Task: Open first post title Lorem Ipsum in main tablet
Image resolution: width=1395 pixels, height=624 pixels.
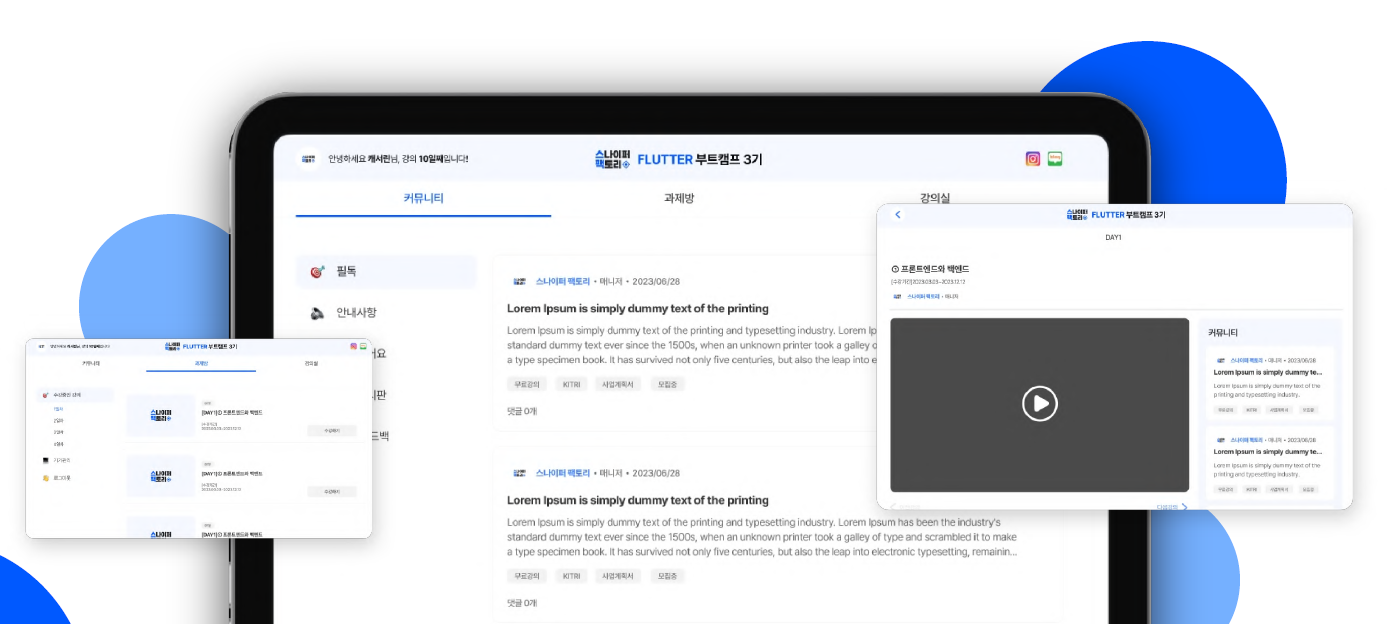Action: click(x=638, y=308)
